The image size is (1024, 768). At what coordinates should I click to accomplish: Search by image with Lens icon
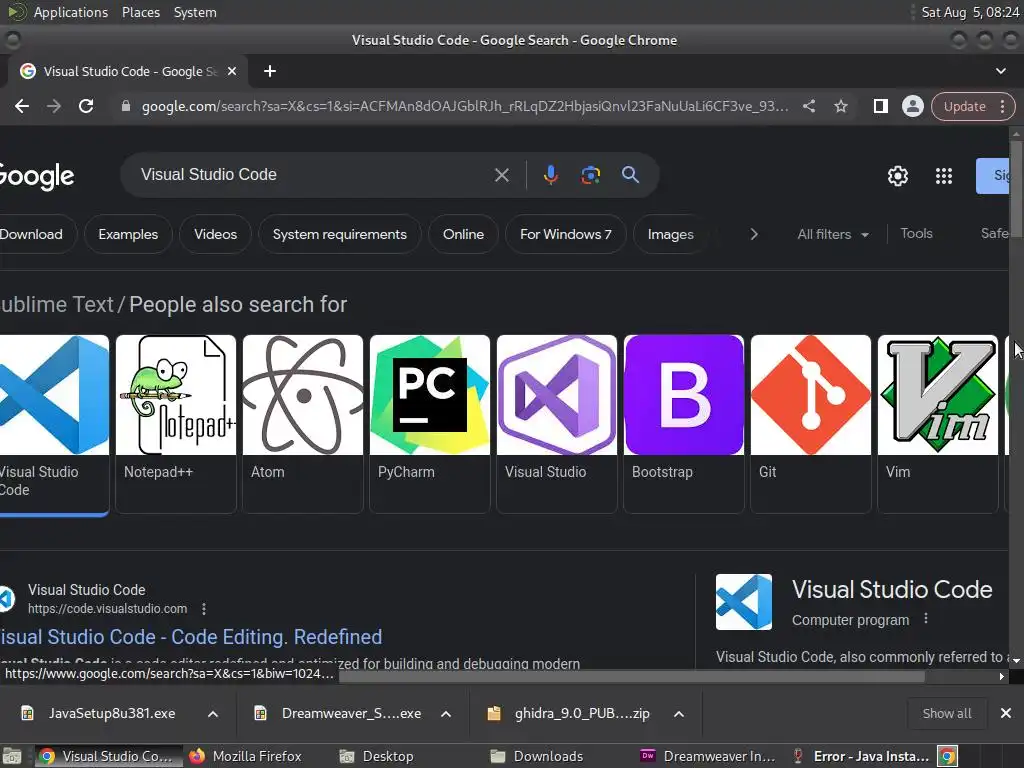coord(590,175)
